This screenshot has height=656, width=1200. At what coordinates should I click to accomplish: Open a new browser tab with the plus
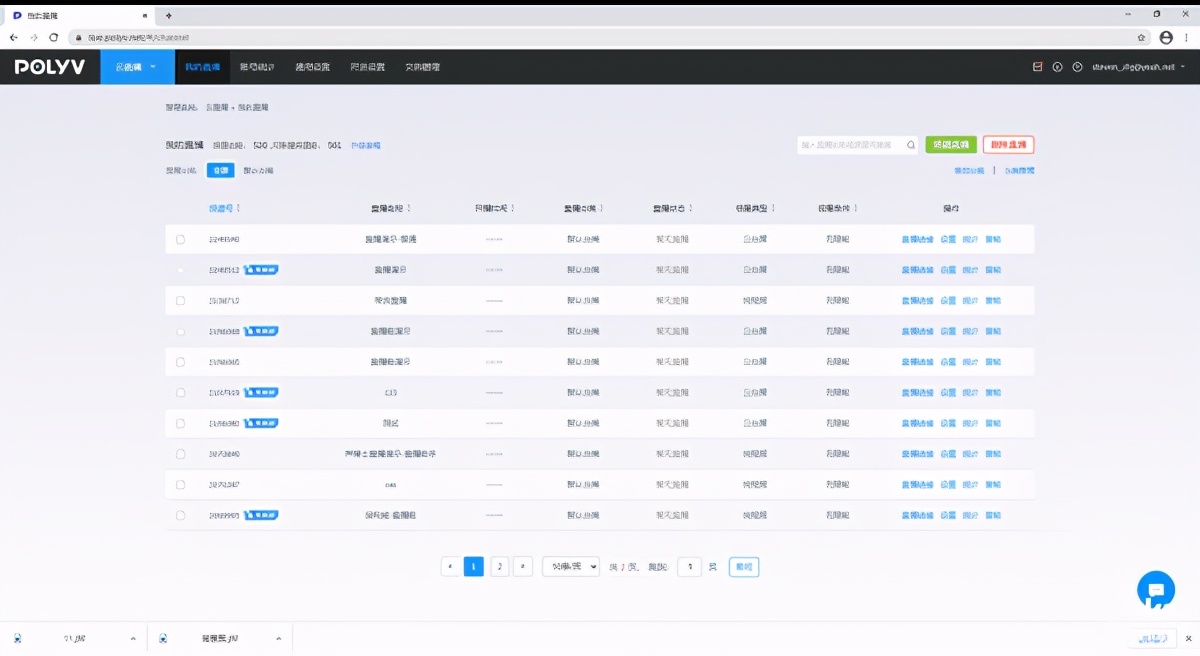point(168,15)
